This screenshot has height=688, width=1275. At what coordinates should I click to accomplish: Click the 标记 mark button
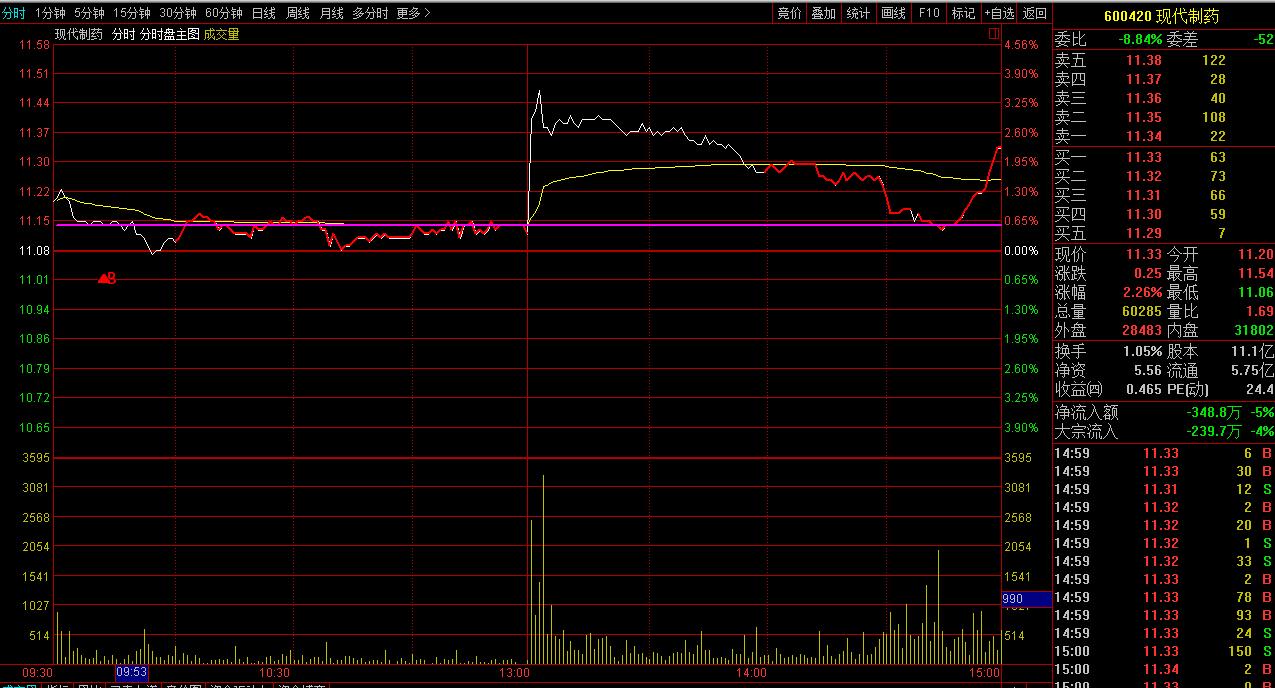coord(964,13)
